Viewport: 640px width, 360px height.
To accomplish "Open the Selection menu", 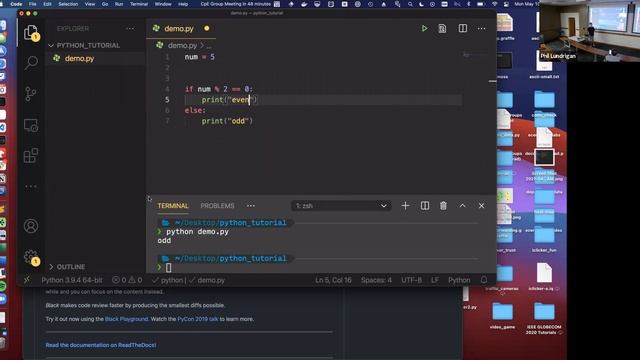I will [68, 4].
